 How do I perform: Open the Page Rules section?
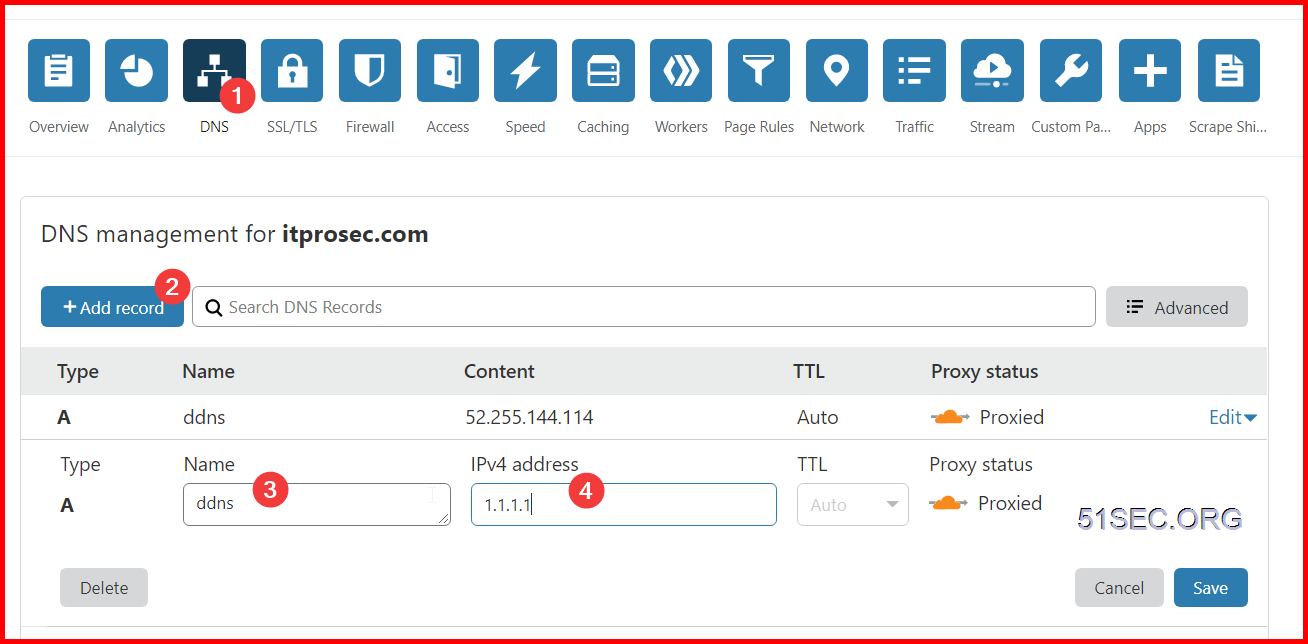[759, 70]
